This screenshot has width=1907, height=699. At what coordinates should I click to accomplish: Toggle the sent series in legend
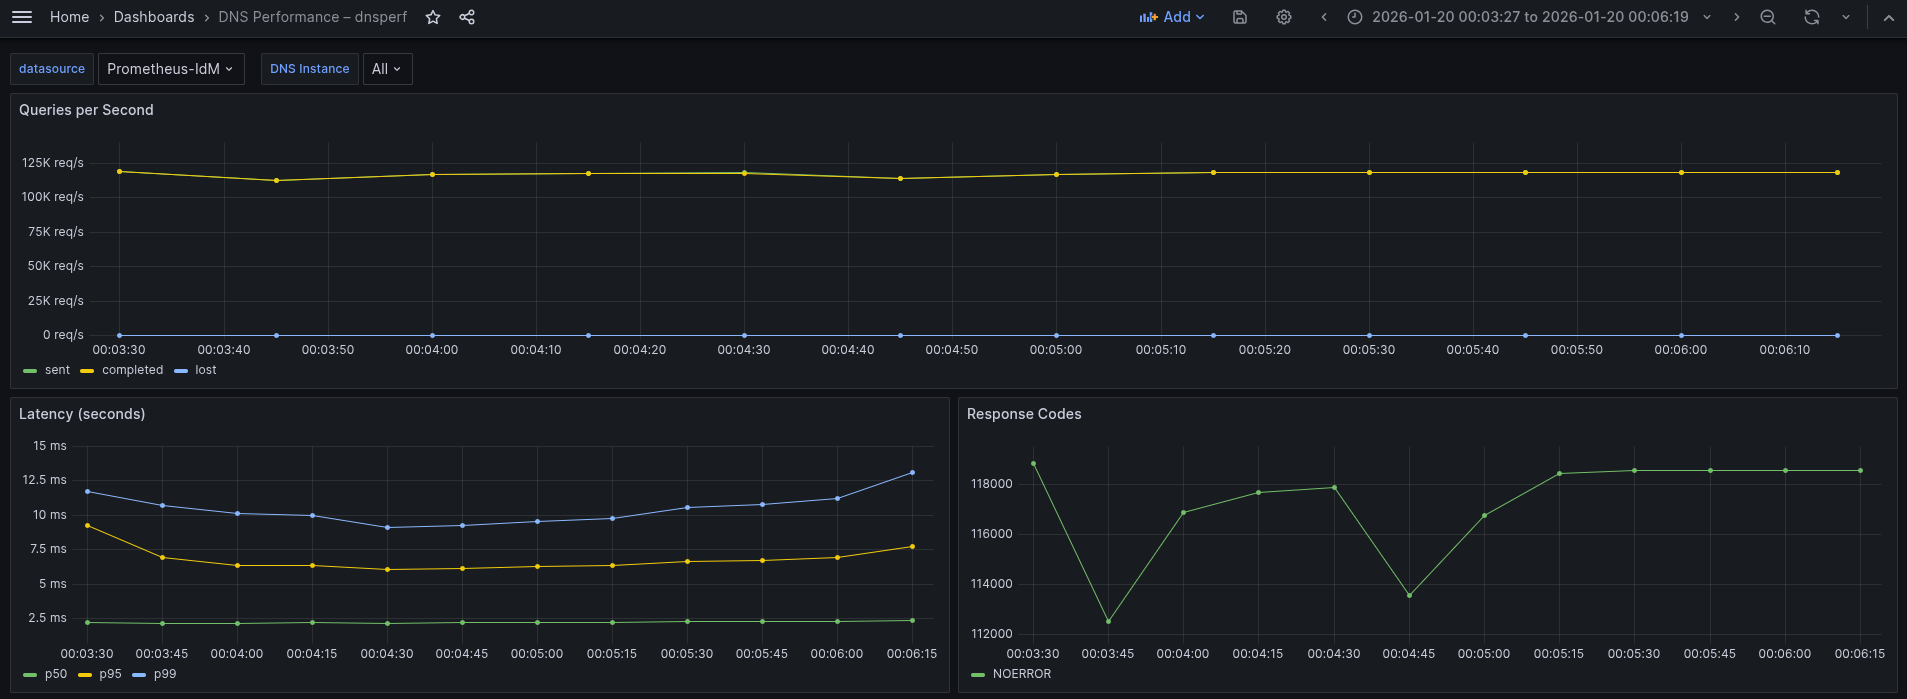[x=57, y=370]
